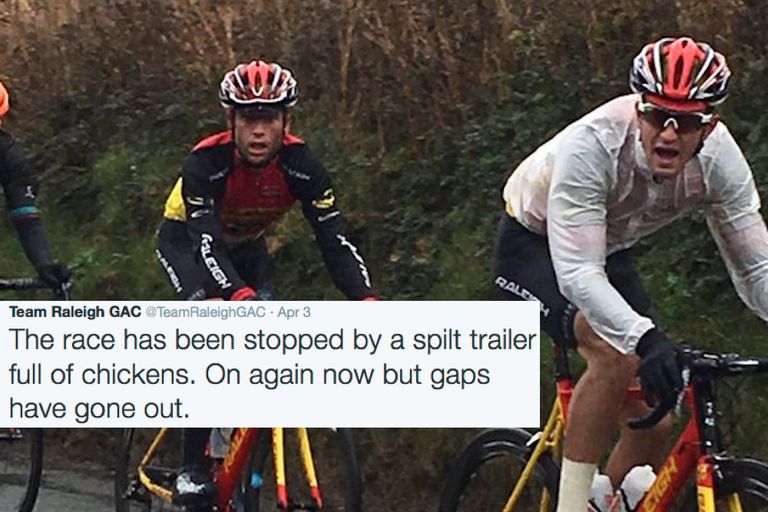Click the middle cyclist's red helmet
The width and height of the screenshot is (768, 512).
pos(258,86)
